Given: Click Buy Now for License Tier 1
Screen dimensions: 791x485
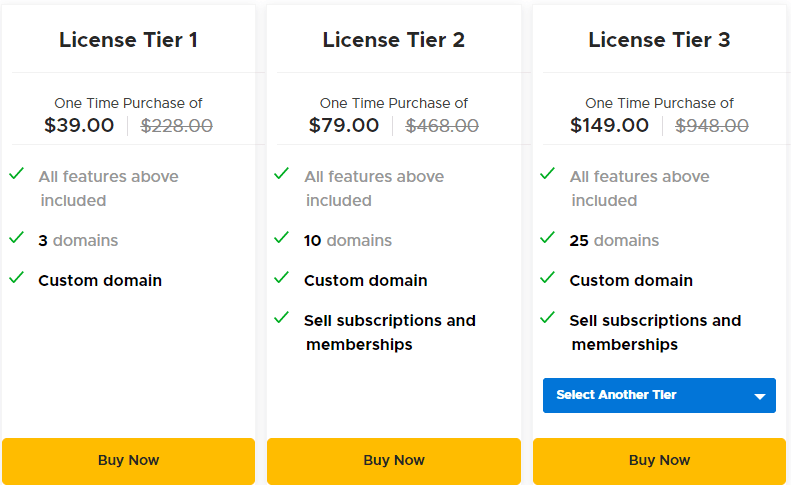Looking at the screenshot, I should (x=128, y=461).
